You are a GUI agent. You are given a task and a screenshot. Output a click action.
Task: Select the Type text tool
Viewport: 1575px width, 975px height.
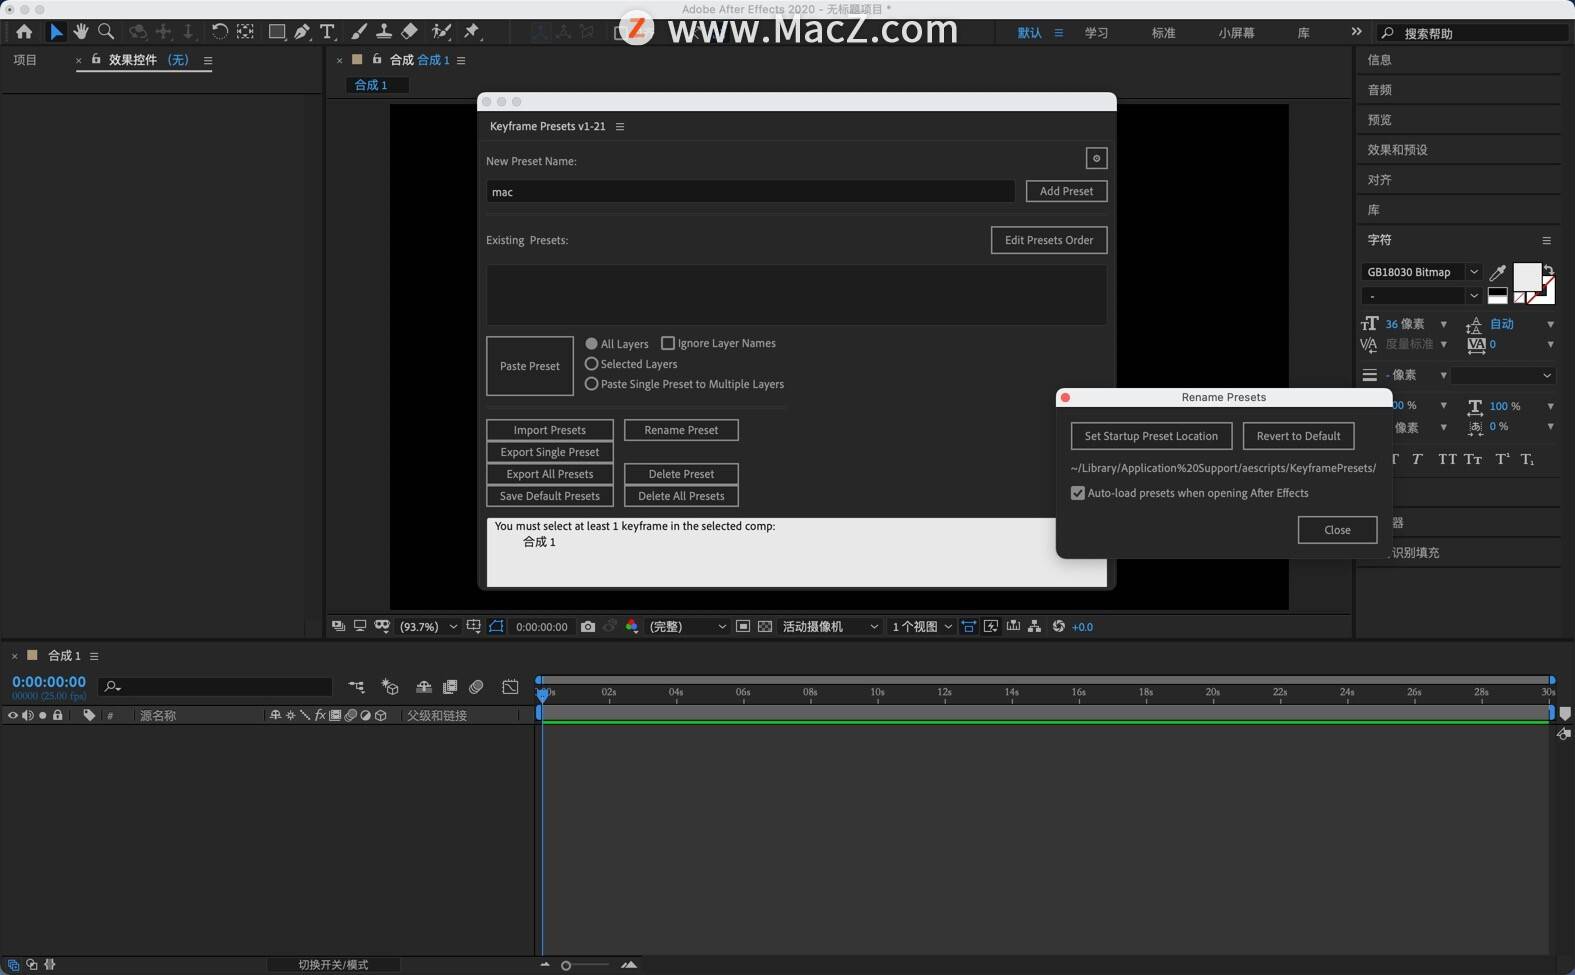tap(327, 32)
